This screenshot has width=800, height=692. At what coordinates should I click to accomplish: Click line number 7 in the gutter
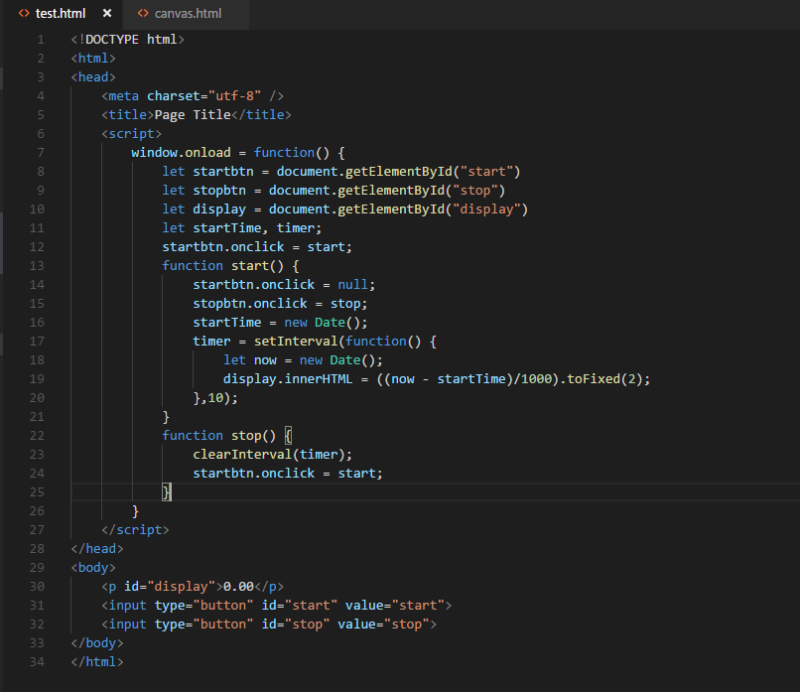38,152
